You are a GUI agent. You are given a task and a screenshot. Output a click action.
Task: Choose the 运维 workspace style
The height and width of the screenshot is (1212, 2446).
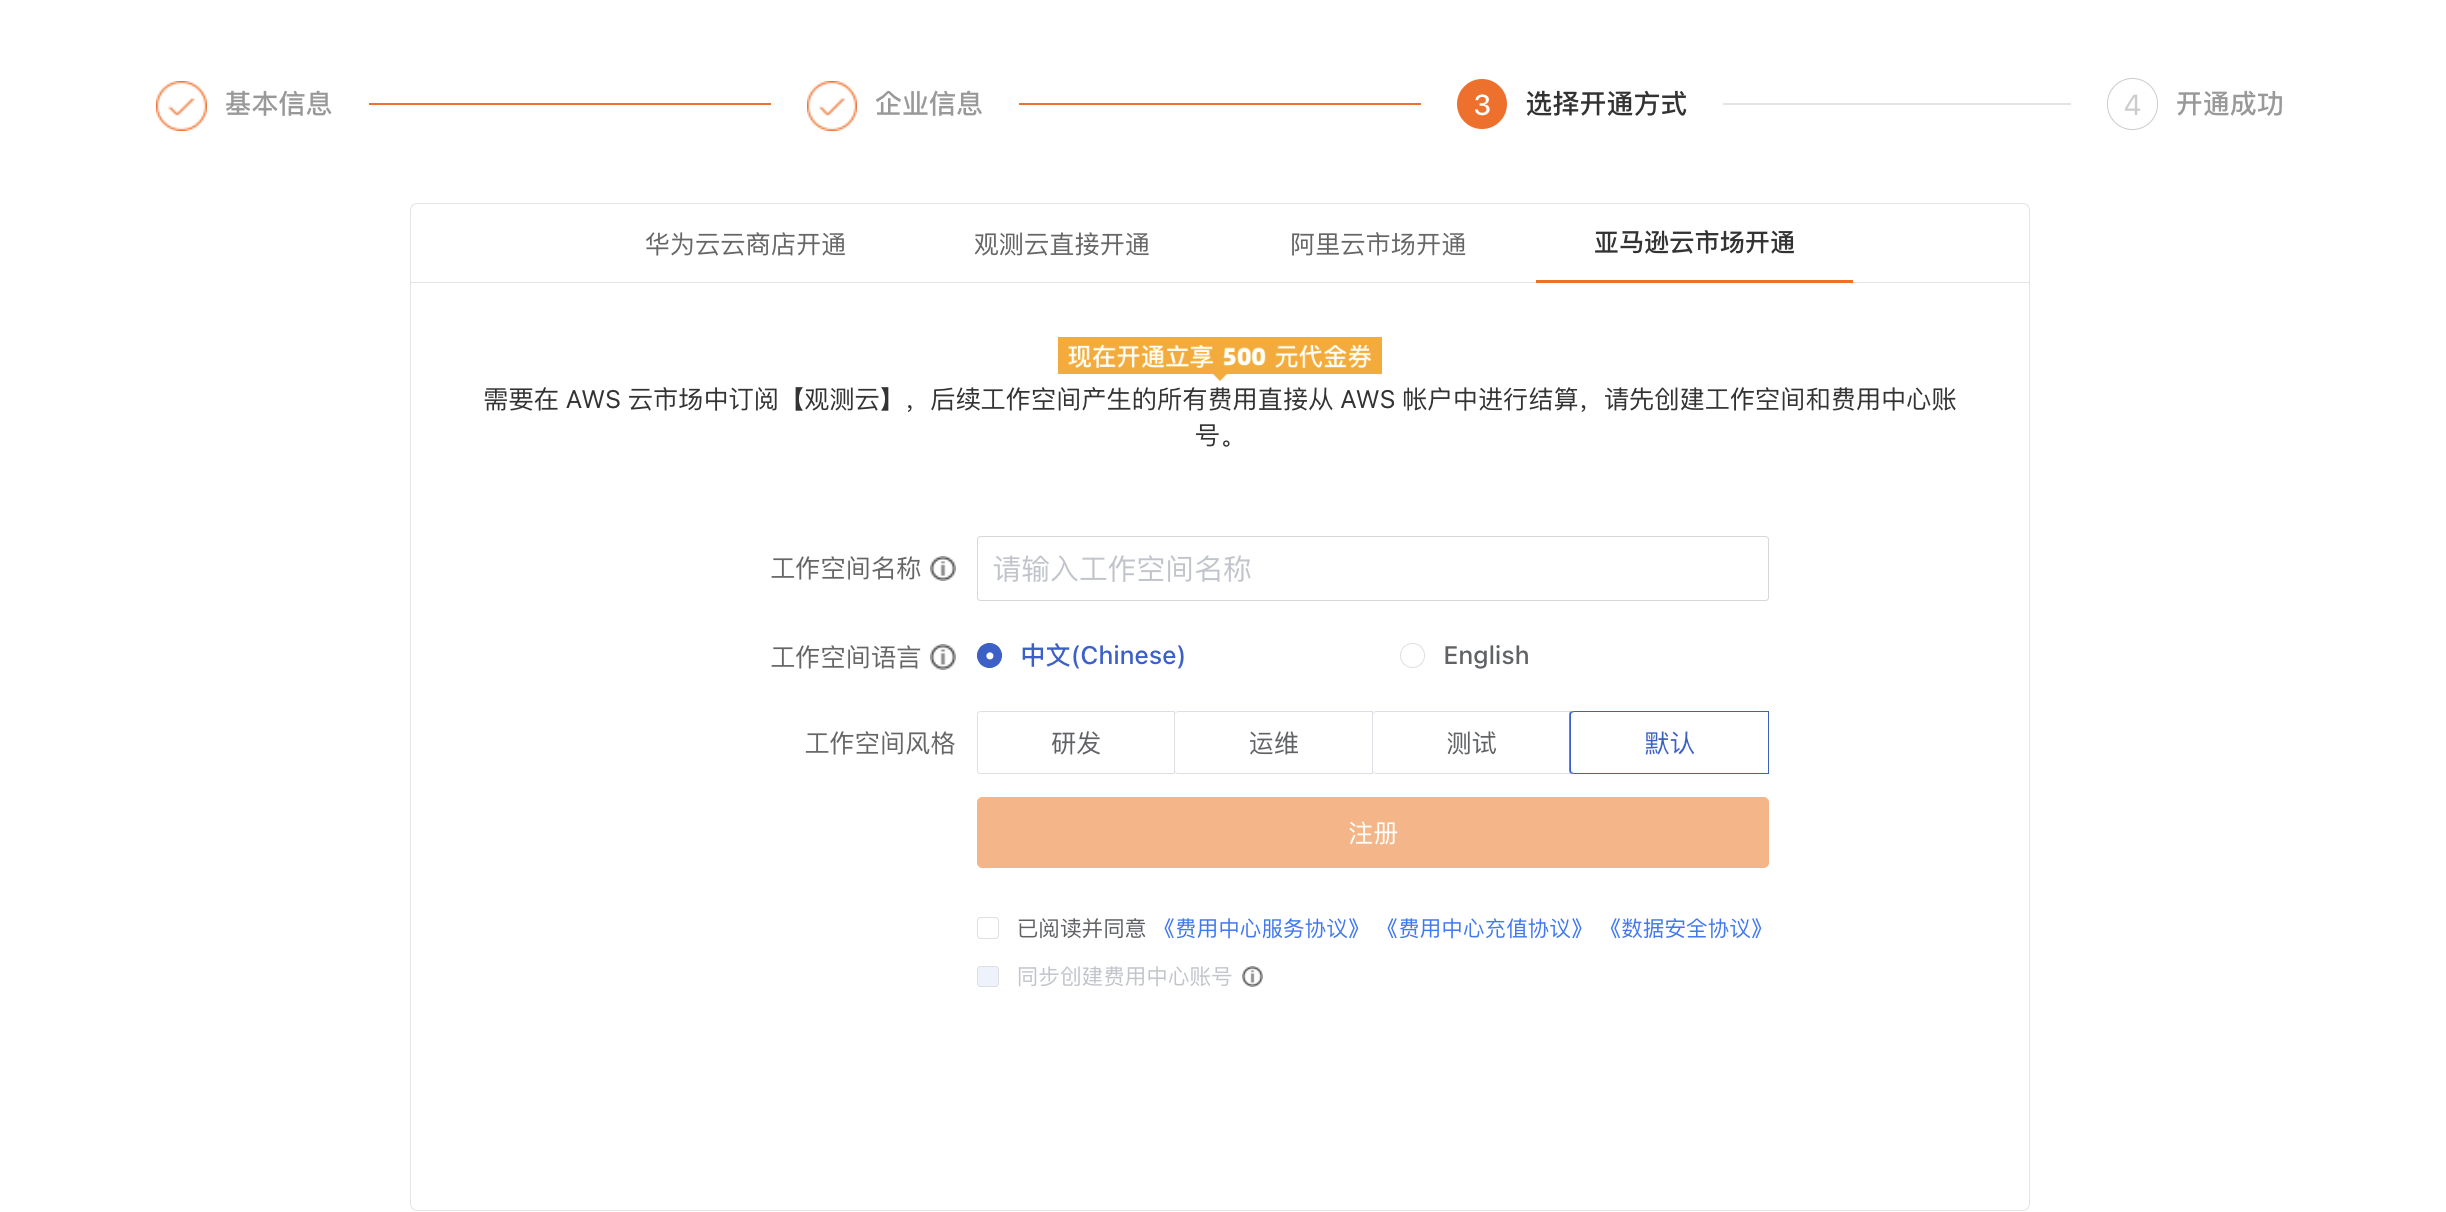pyautogui.click(x=1273, y=743)
